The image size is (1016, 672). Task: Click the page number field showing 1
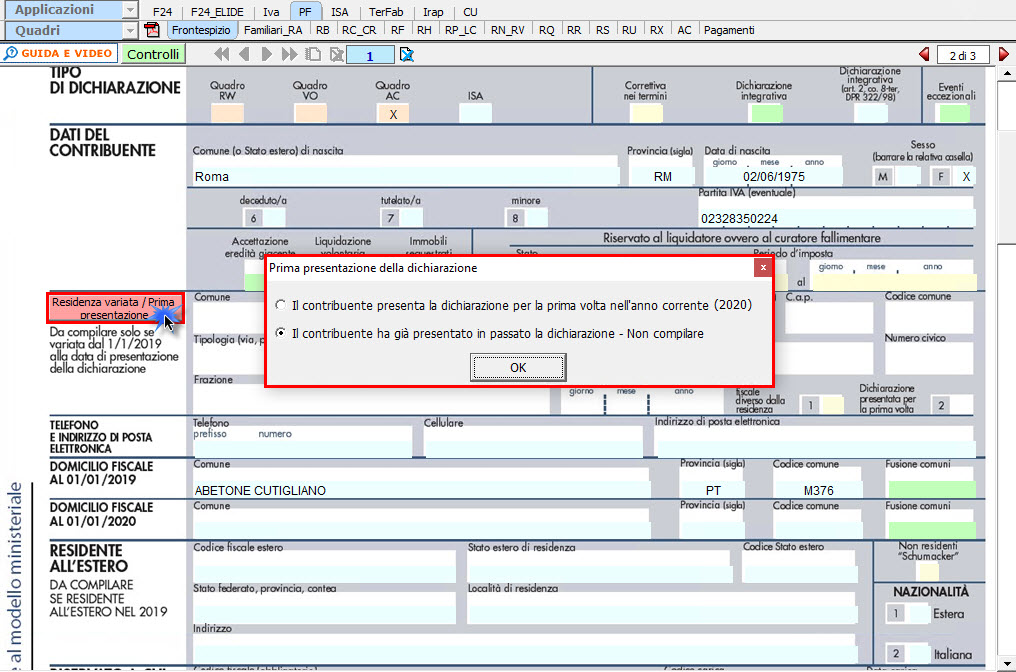pyautogui.click(x=370, y=55)
